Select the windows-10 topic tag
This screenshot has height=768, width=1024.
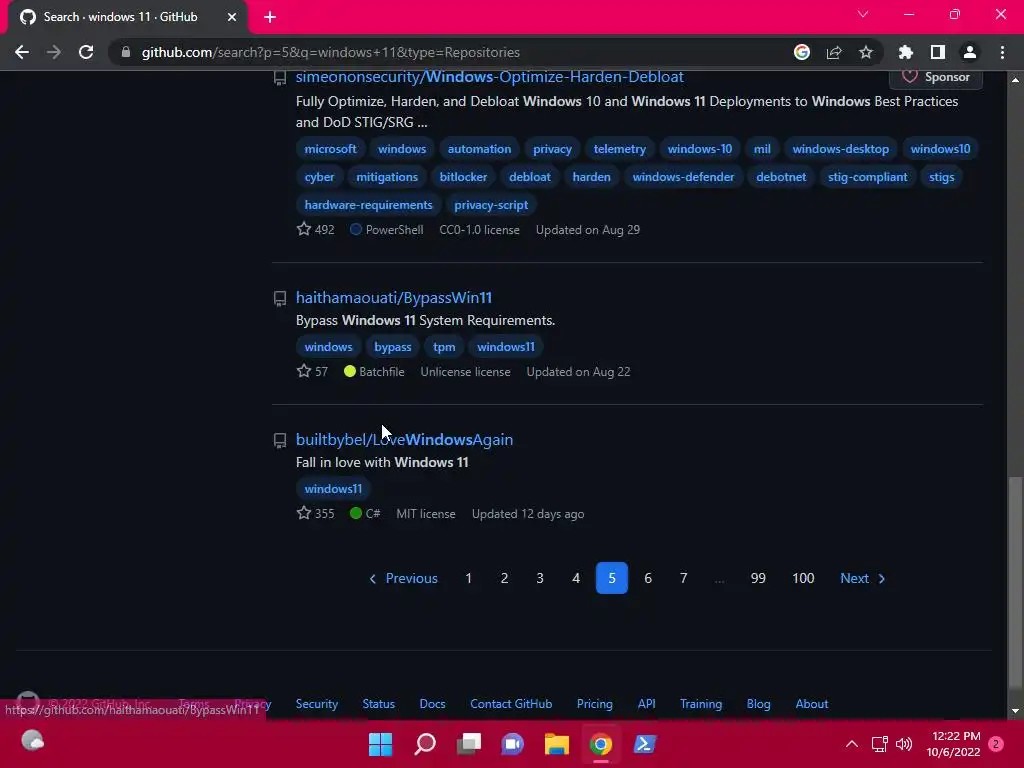click(699, 149)
